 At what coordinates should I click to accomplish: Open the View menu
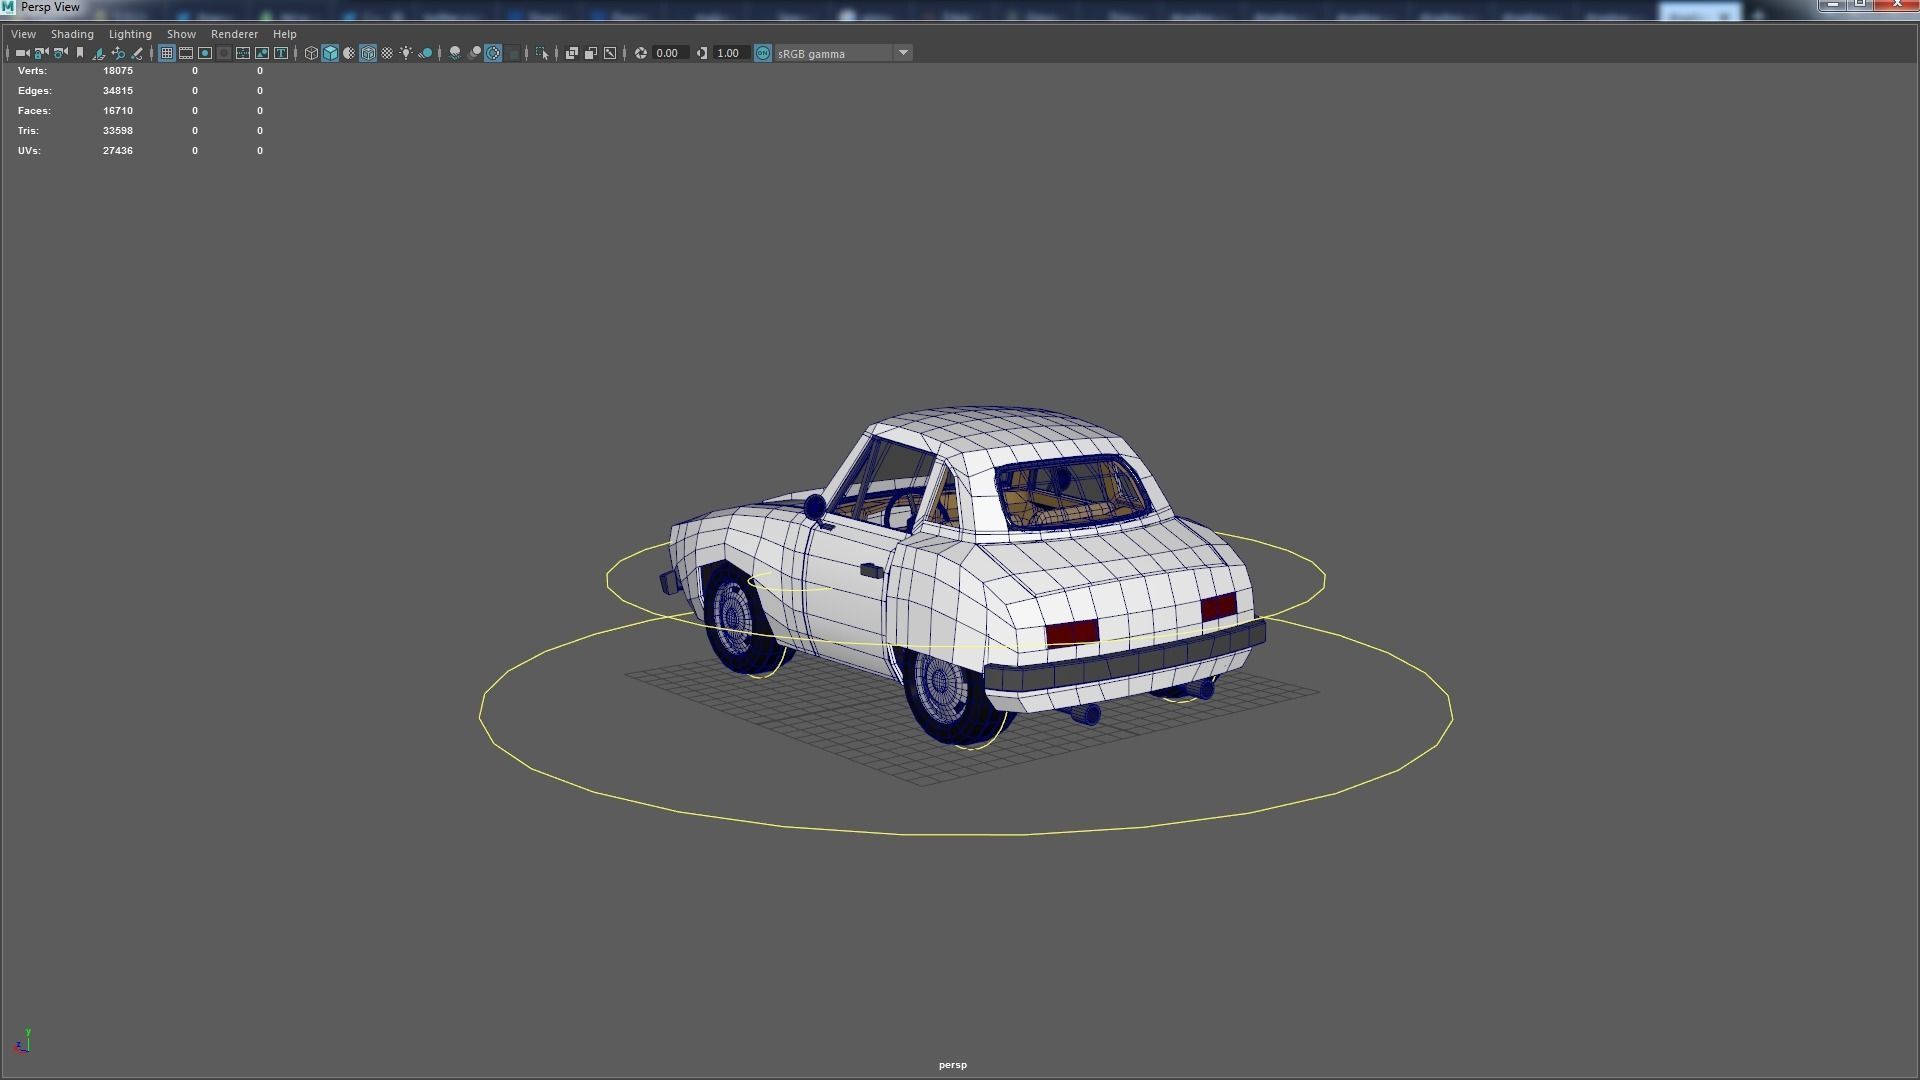coord(23,34)
